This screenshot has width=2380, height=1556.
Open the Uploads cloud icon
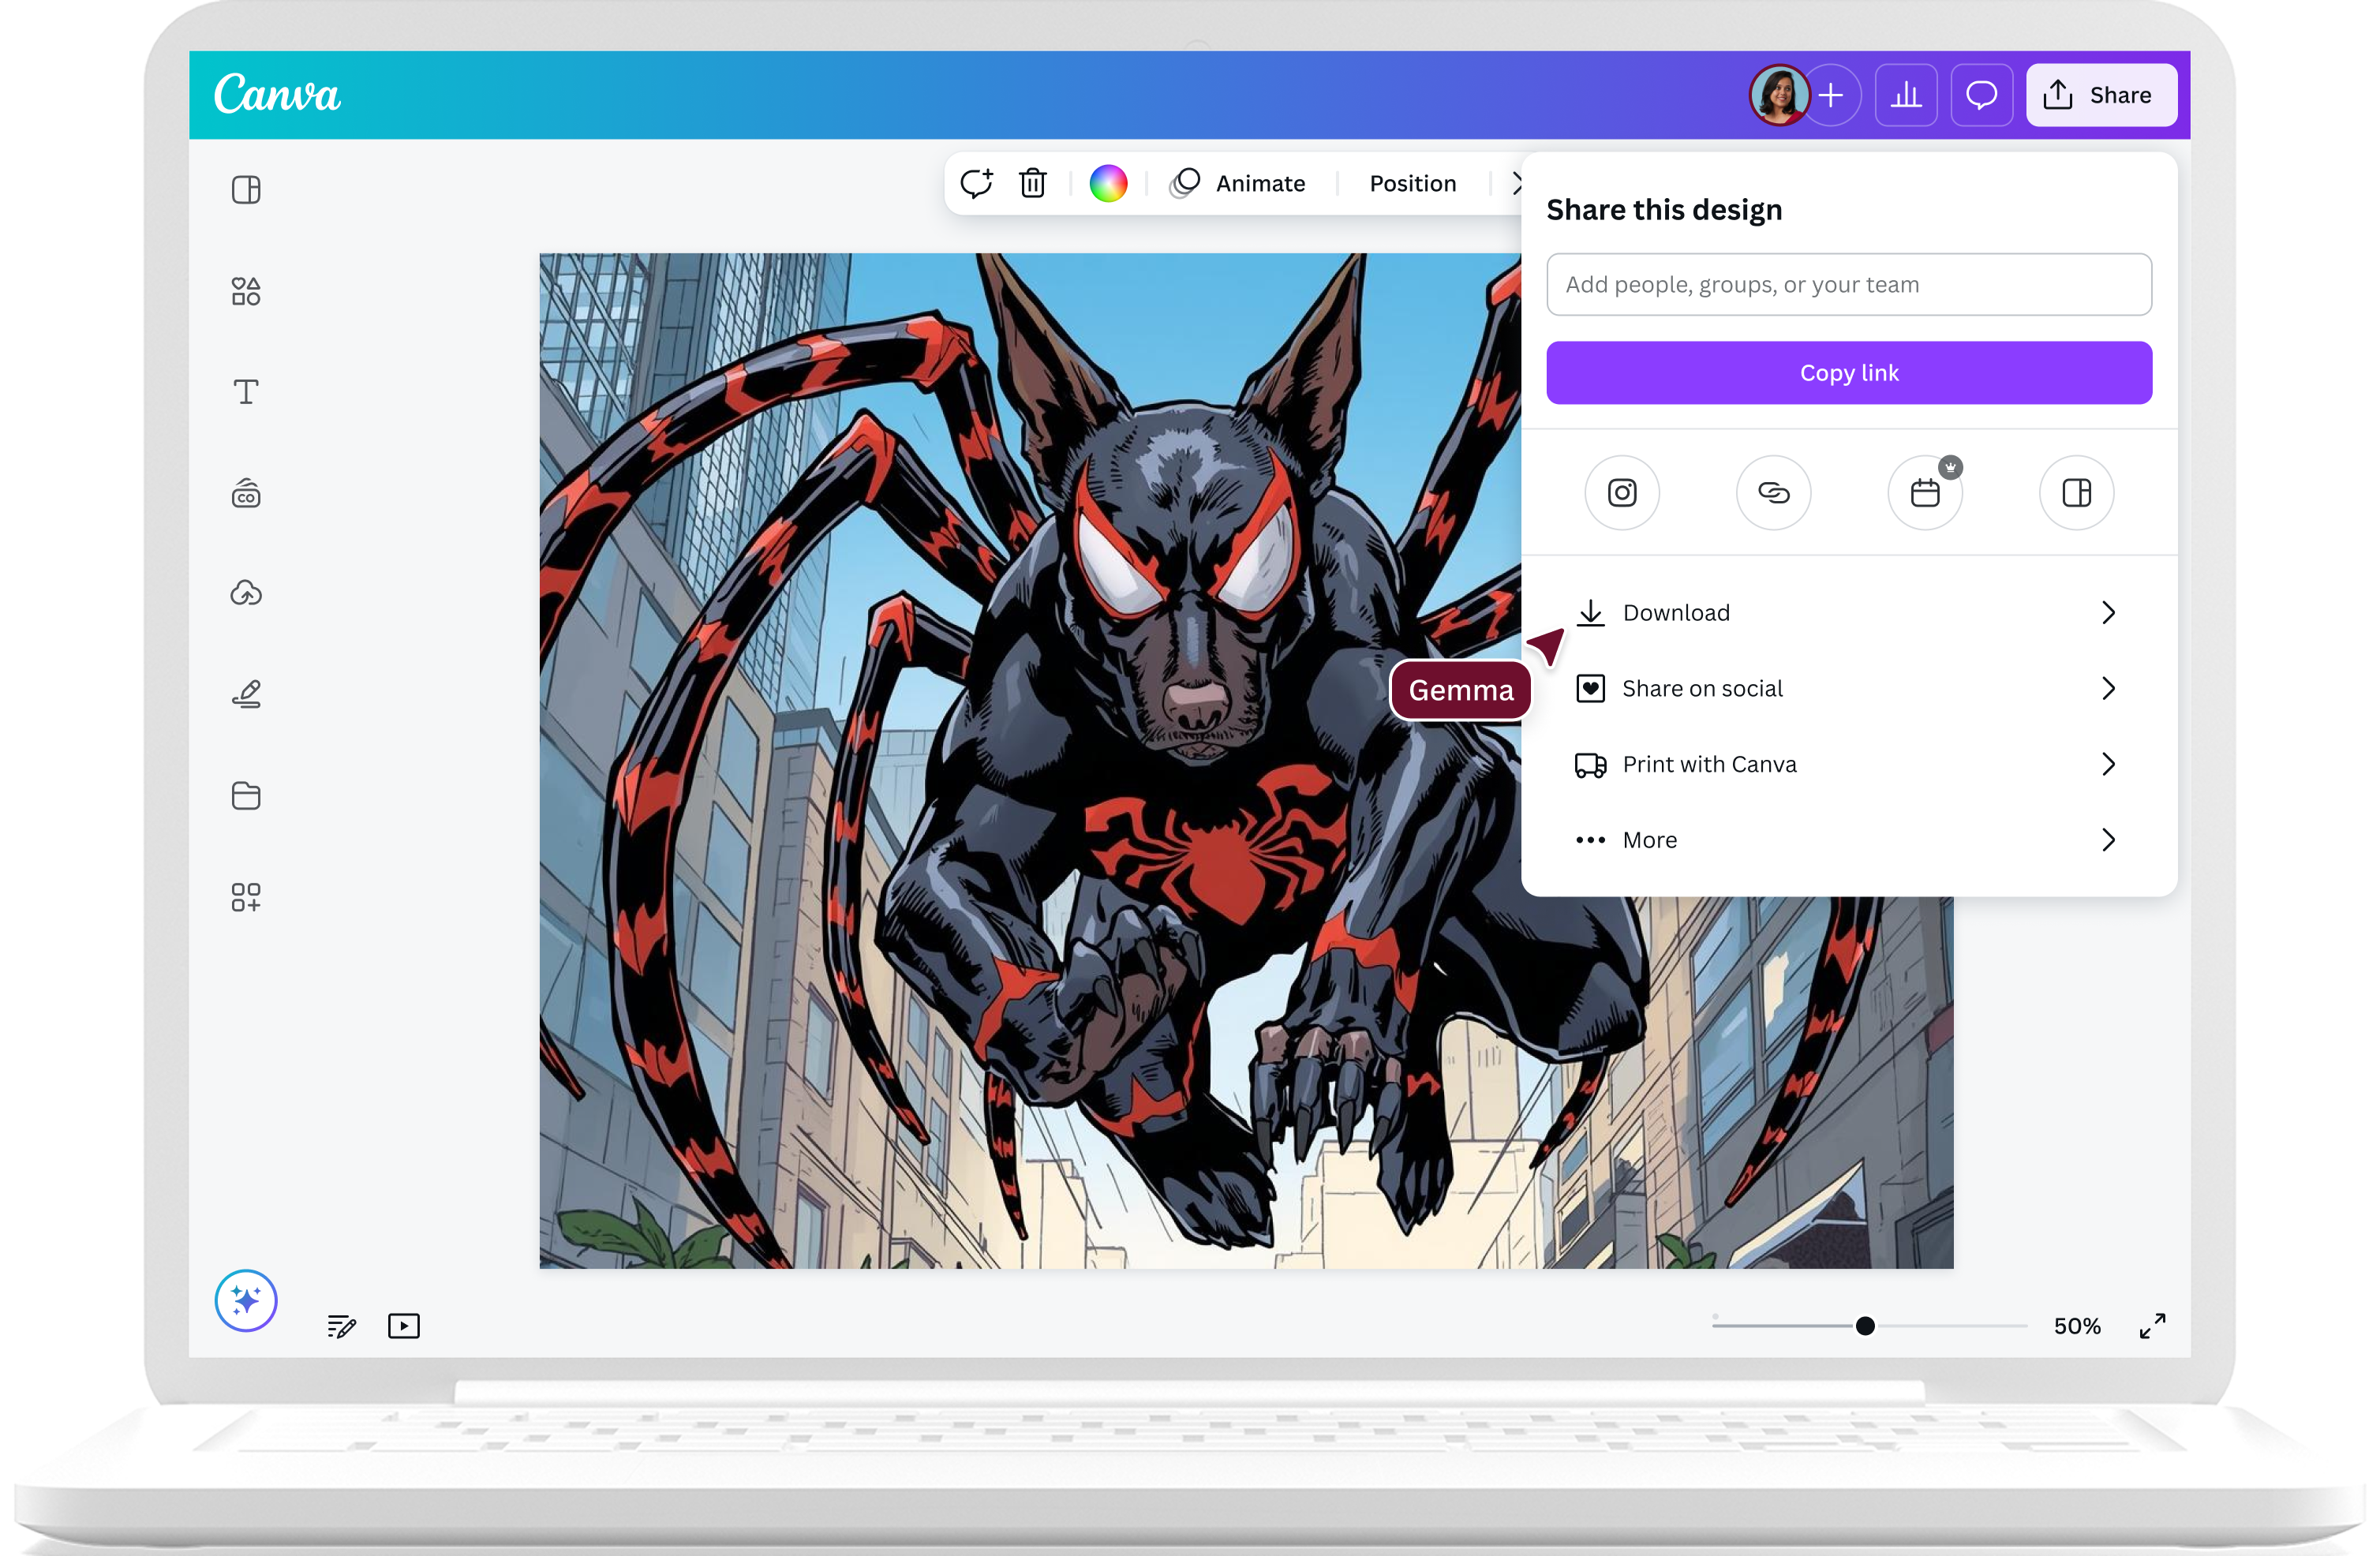(x=246, y=593)
